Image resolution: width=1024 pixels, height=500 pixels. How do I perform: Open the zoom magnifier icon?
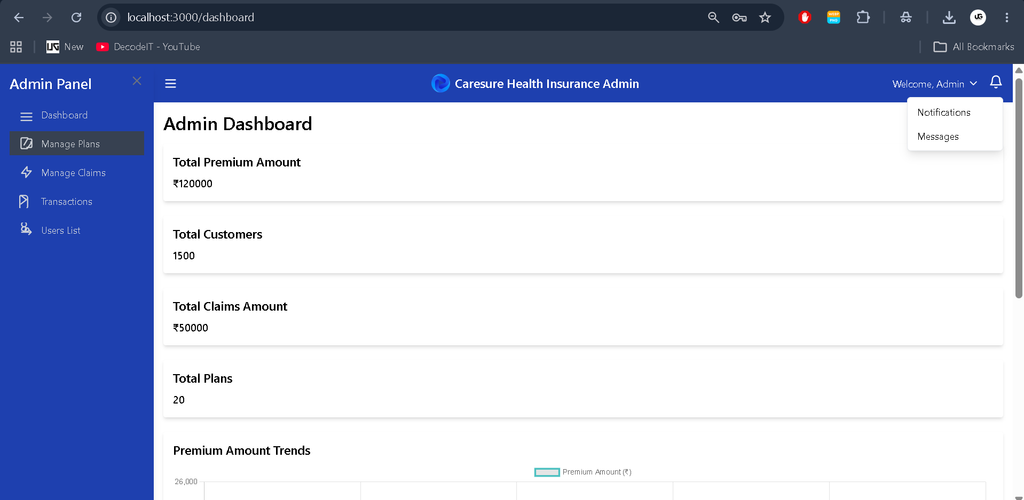713,18
